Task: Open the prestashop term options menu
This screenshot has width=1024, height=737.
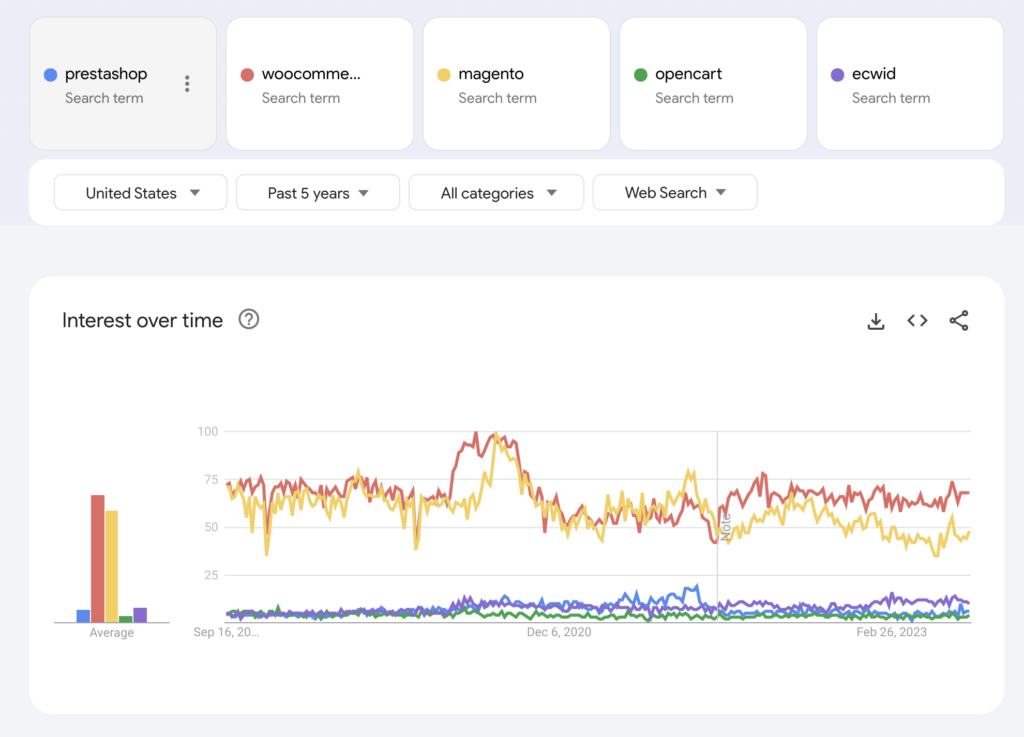Action: coord(187,84)
